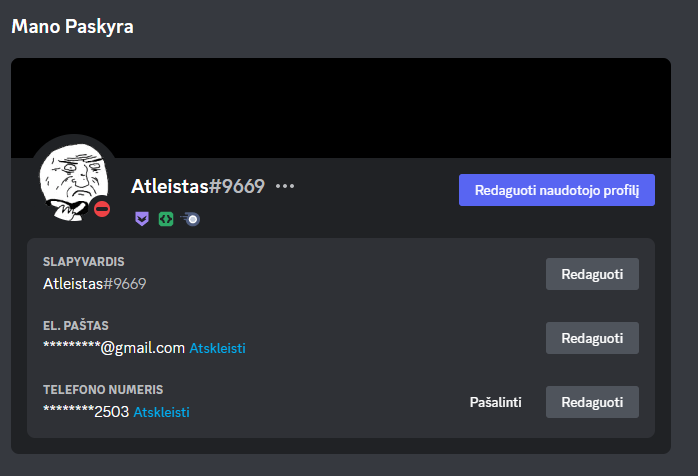Click the black profile banner area
Image resolution: width=698 pixels, height=476 pixels.
coord(341,108)
